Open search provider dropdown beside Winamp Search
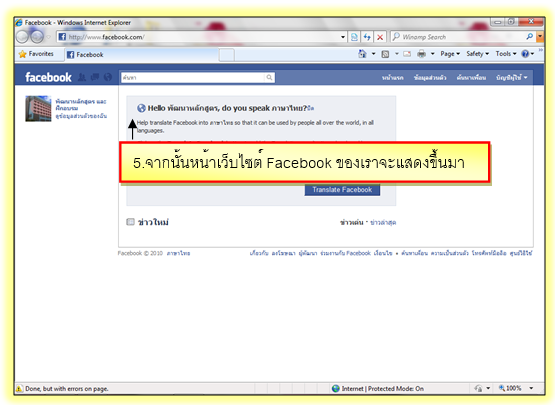This screenshot has height=405, width=555. coord(540,36)
